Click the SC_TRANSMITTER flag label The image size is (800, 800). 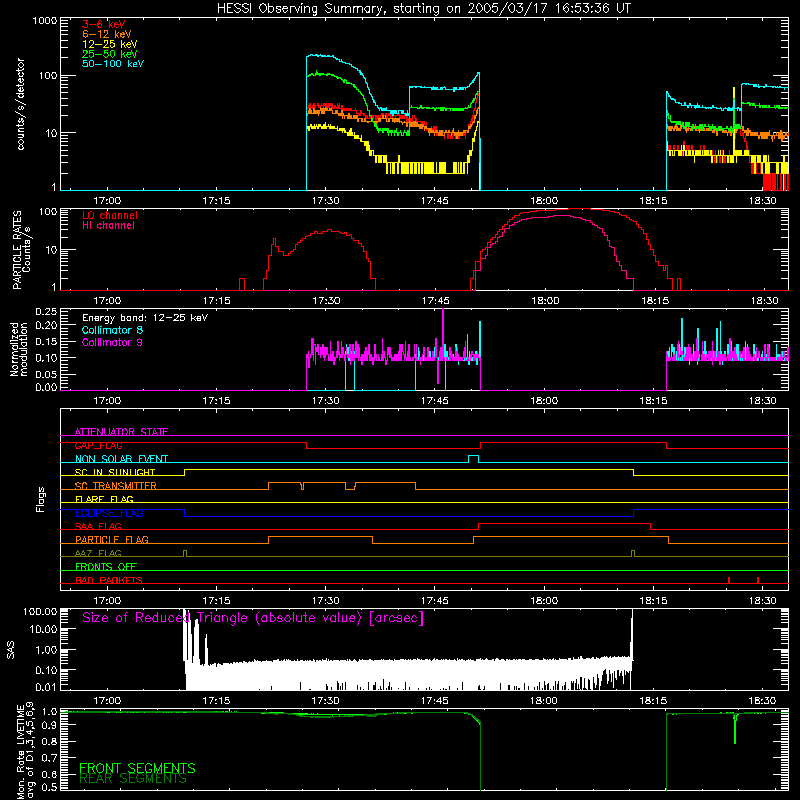[116, 486]
